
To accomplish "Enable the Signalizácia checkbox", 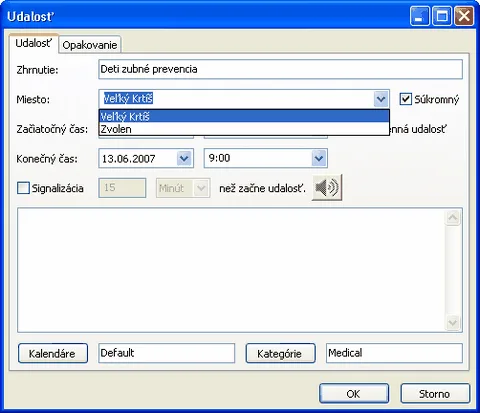I will click(23, 188).
